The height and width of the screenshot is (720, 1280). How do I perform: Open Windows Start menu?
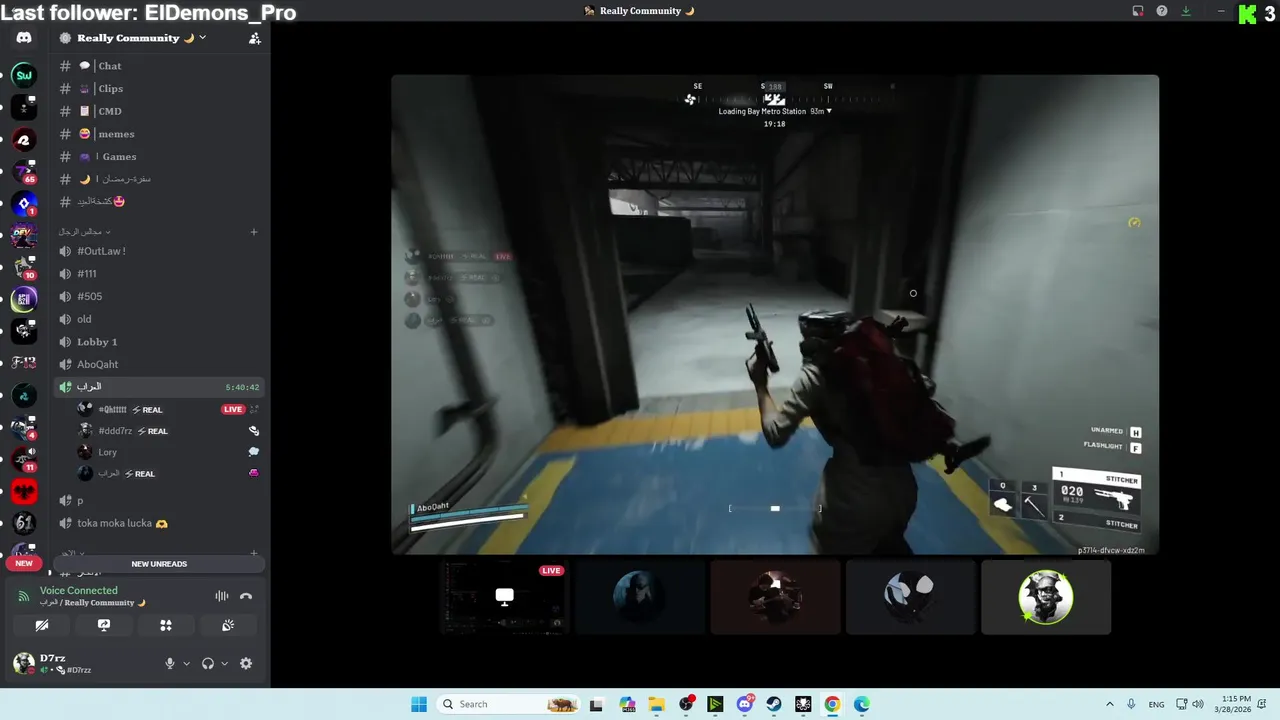(x=419, y=704)
